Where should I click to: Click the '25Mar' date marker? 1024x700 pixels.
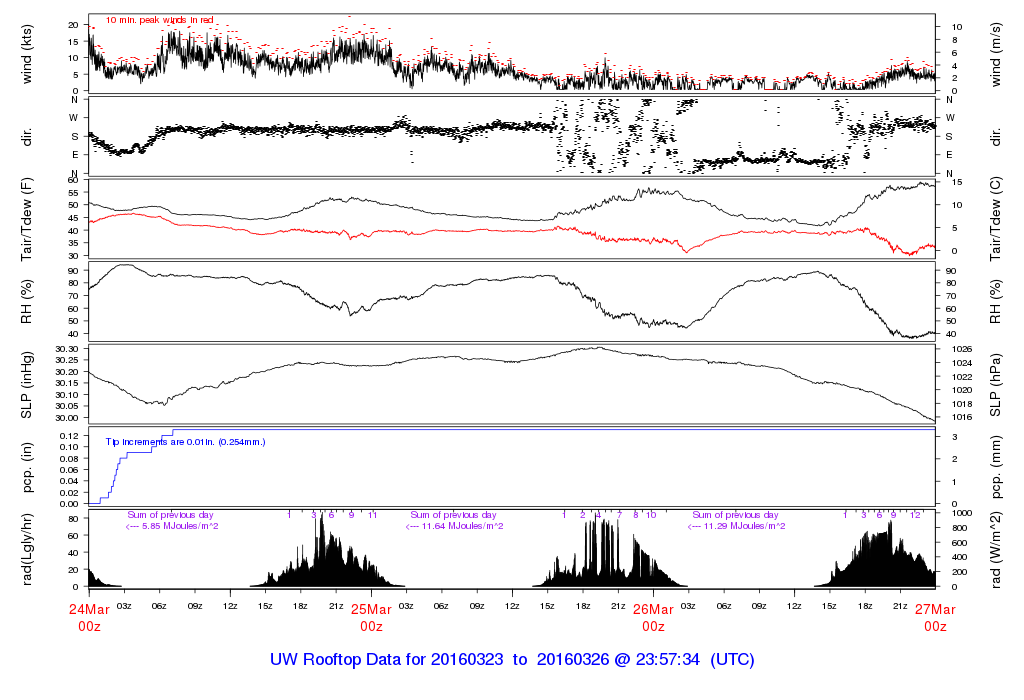(371, 609)
